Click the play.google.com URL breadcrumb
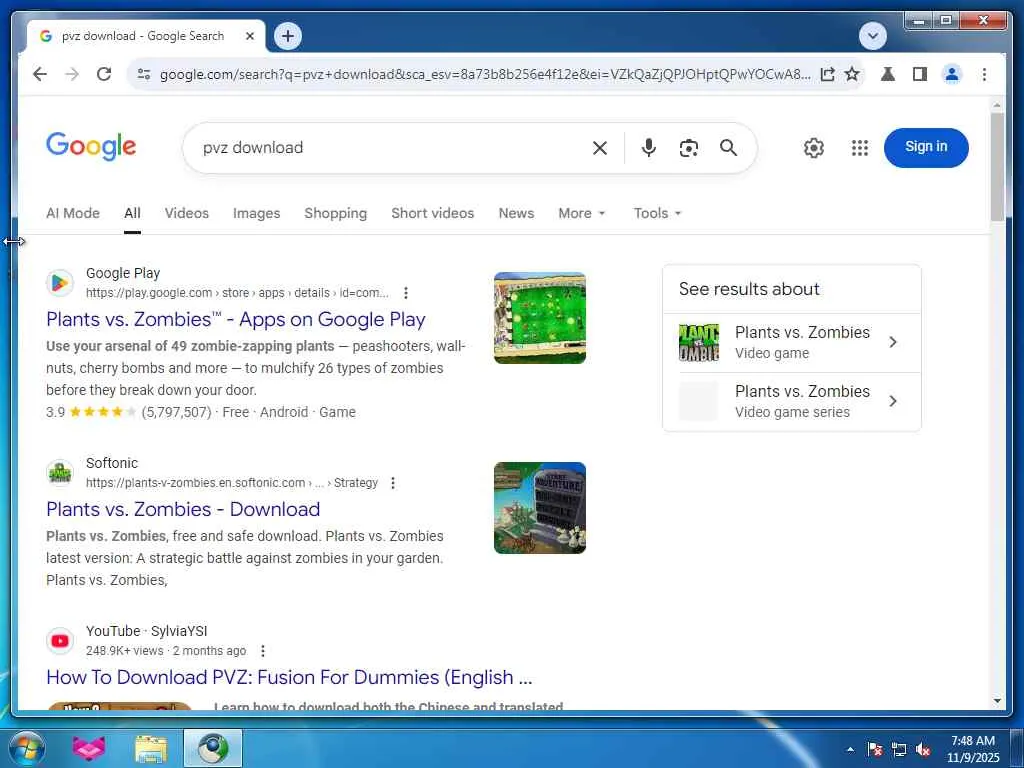Image resolution: width=1024 pixels, height=768 pixels. (237, 293)
